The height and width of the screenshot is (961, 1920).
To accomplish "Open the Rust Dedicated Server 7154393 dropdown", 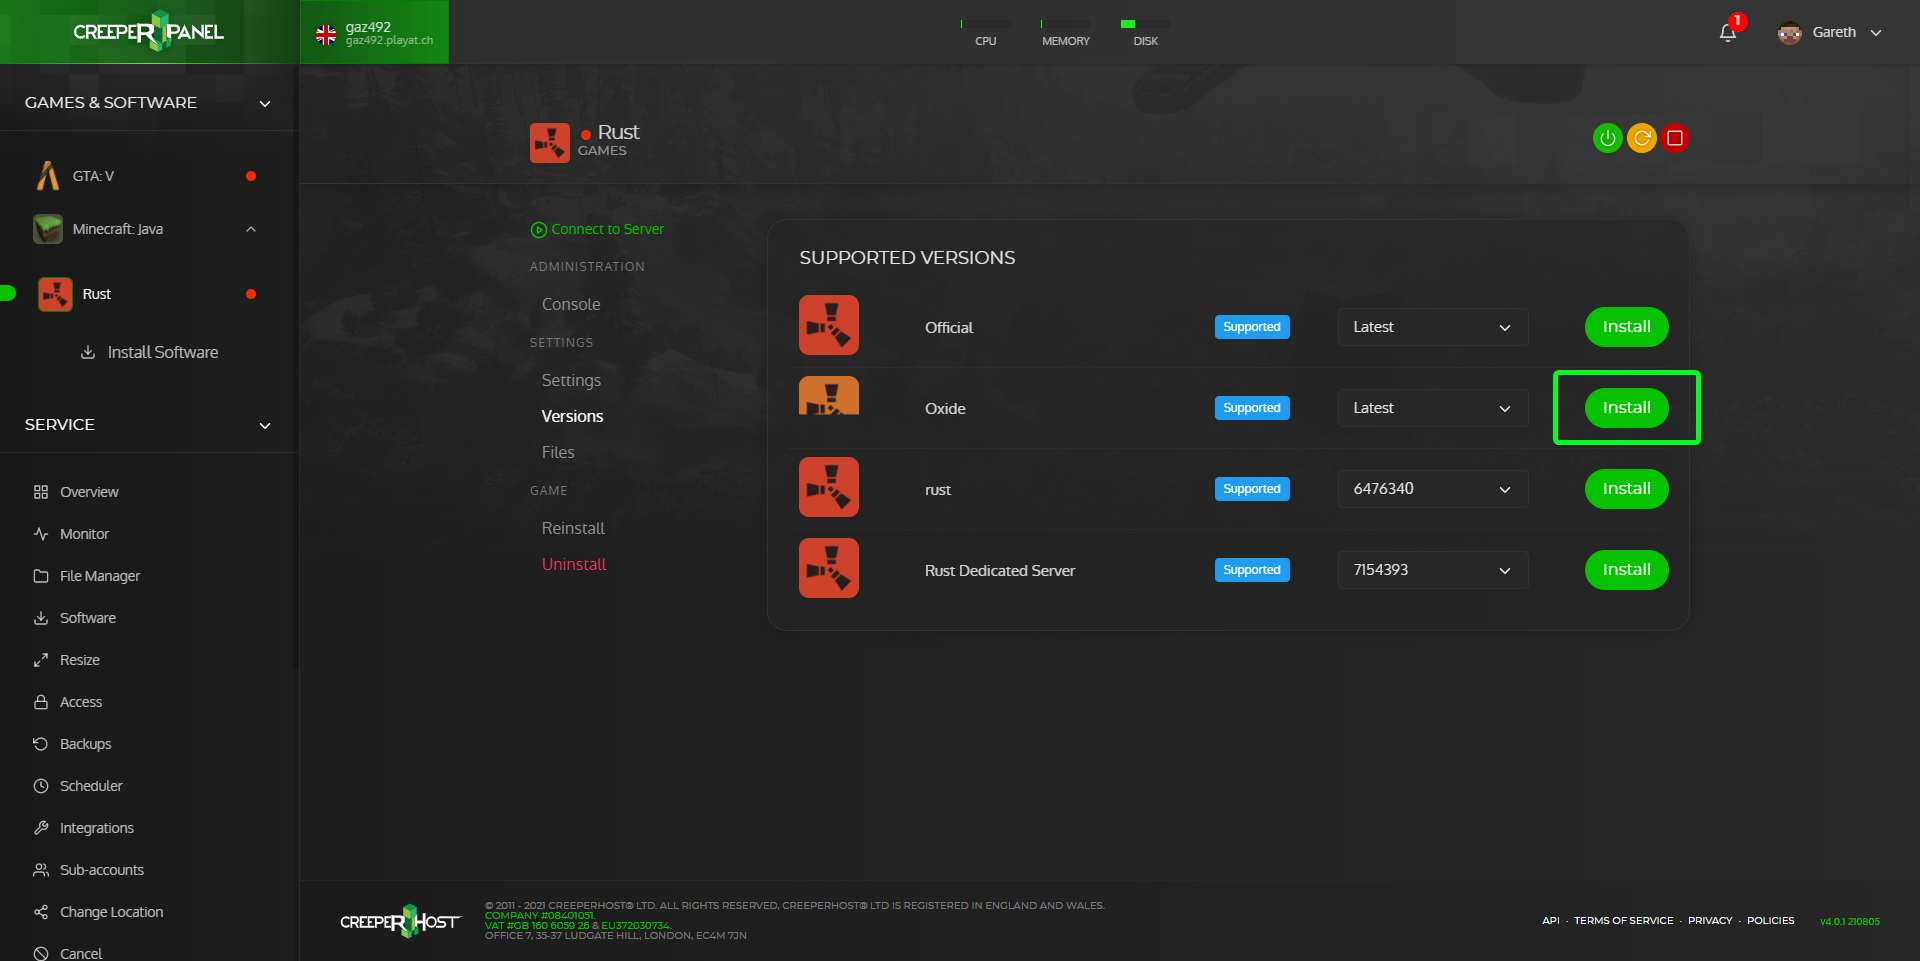I will tap(1433, 570).
